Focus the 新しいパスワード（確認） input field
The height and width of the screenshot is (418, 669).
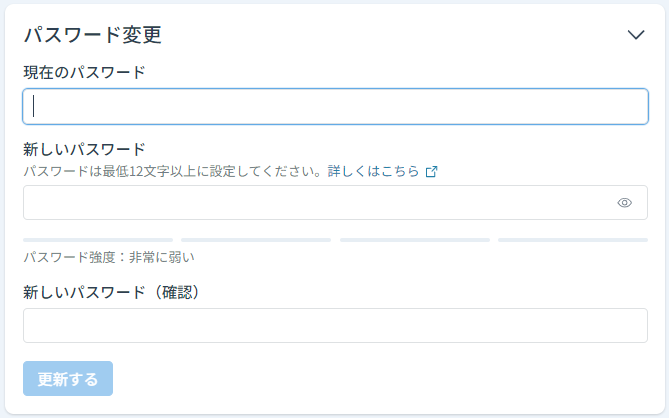point(335,325)
